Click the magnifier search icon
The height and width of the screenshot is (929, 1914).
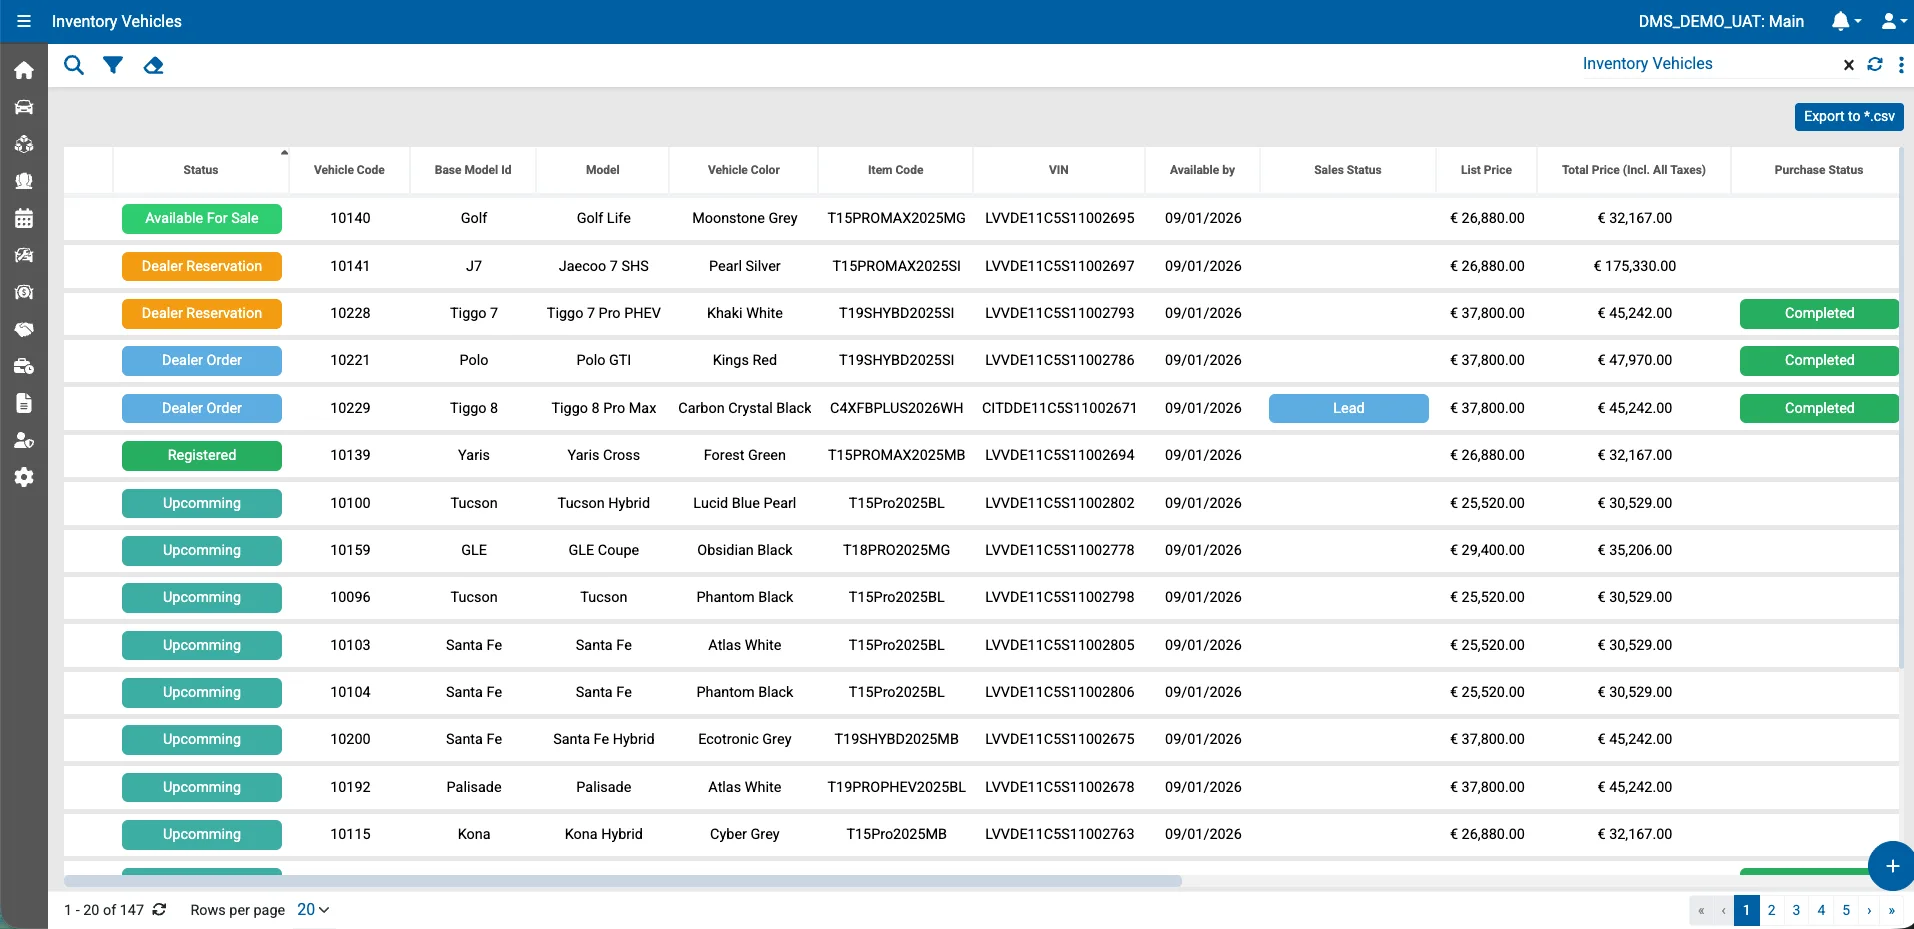[x=74, y=65]
